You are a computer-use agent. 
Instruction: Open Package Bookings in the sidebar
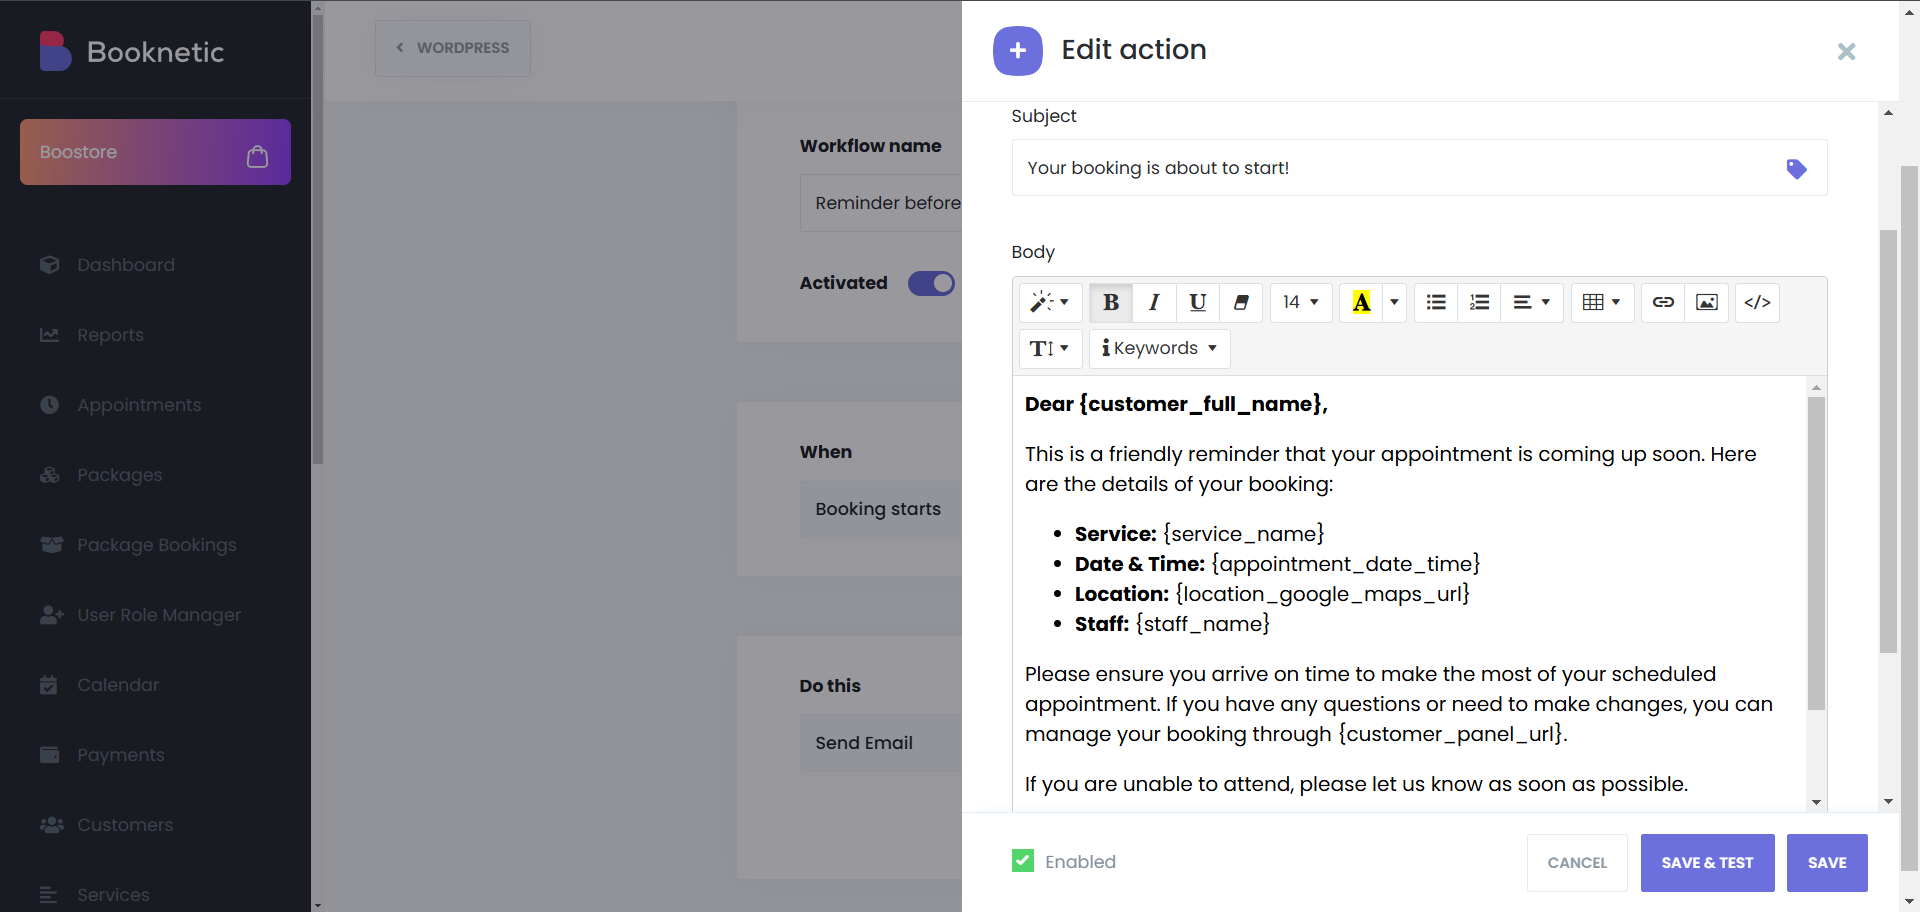(x=156, y=545)
